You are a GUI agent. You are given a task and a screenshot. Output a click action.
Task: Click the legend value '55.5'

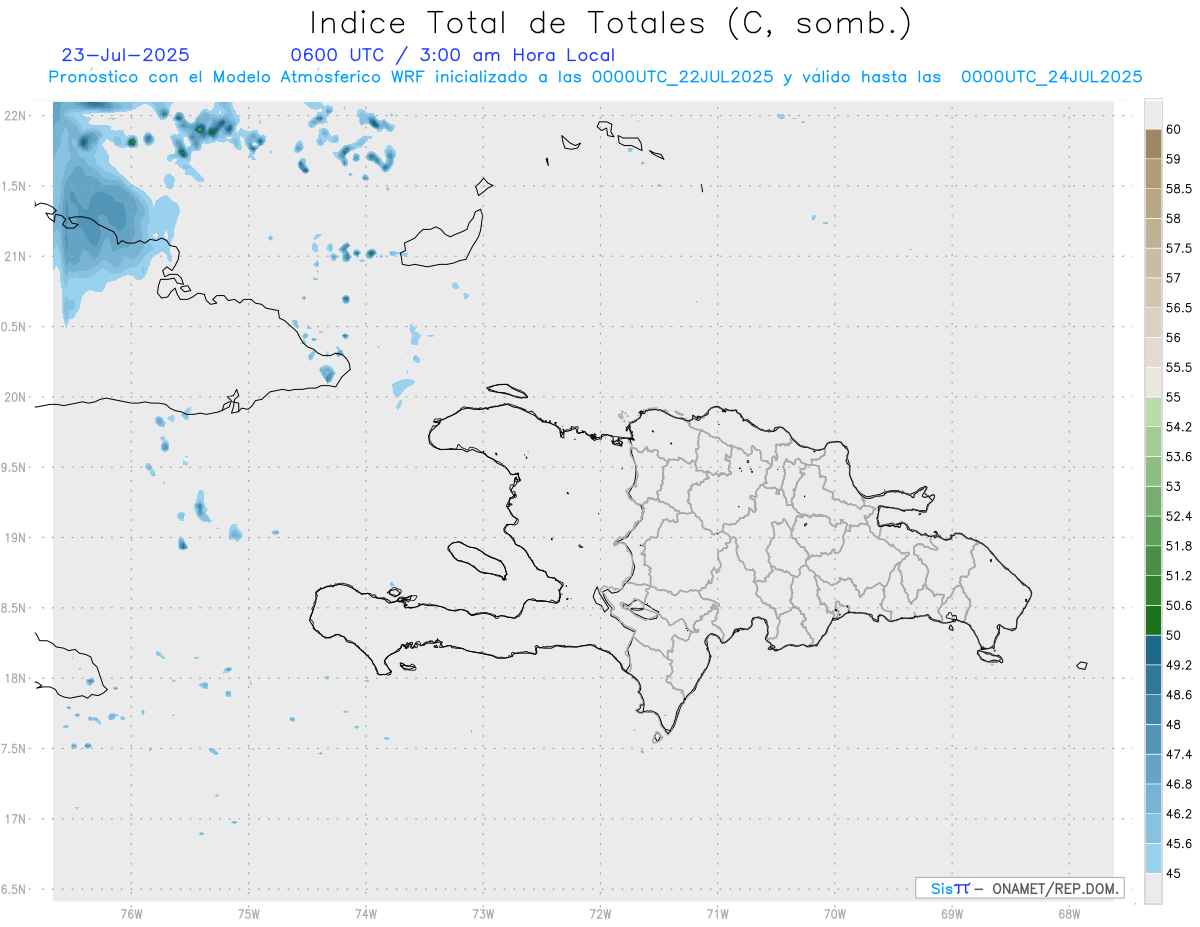click(1178, 367)
